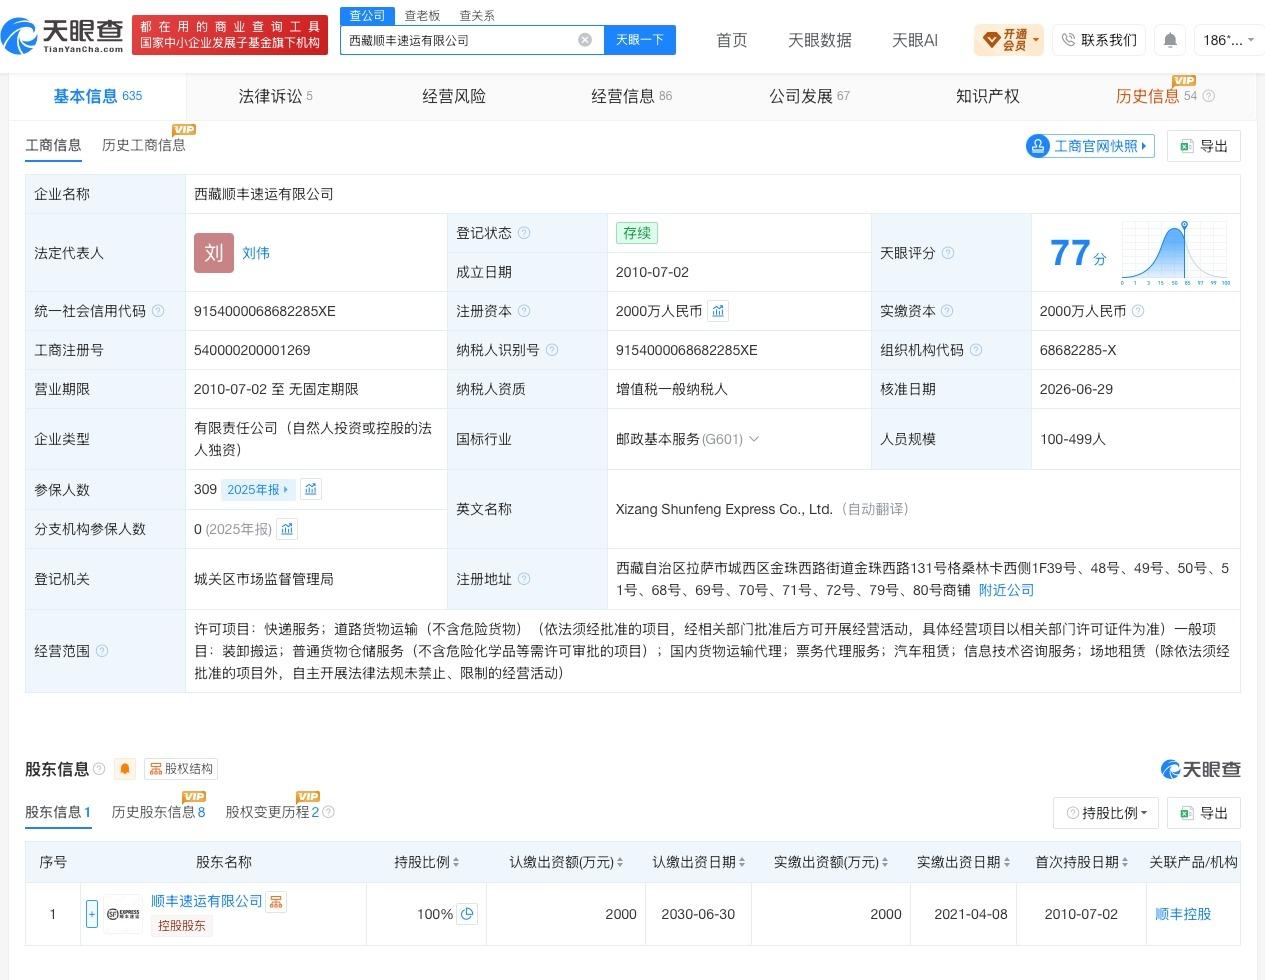Show help after 实缴资本 value 2000万人民币

point(1137,311)
